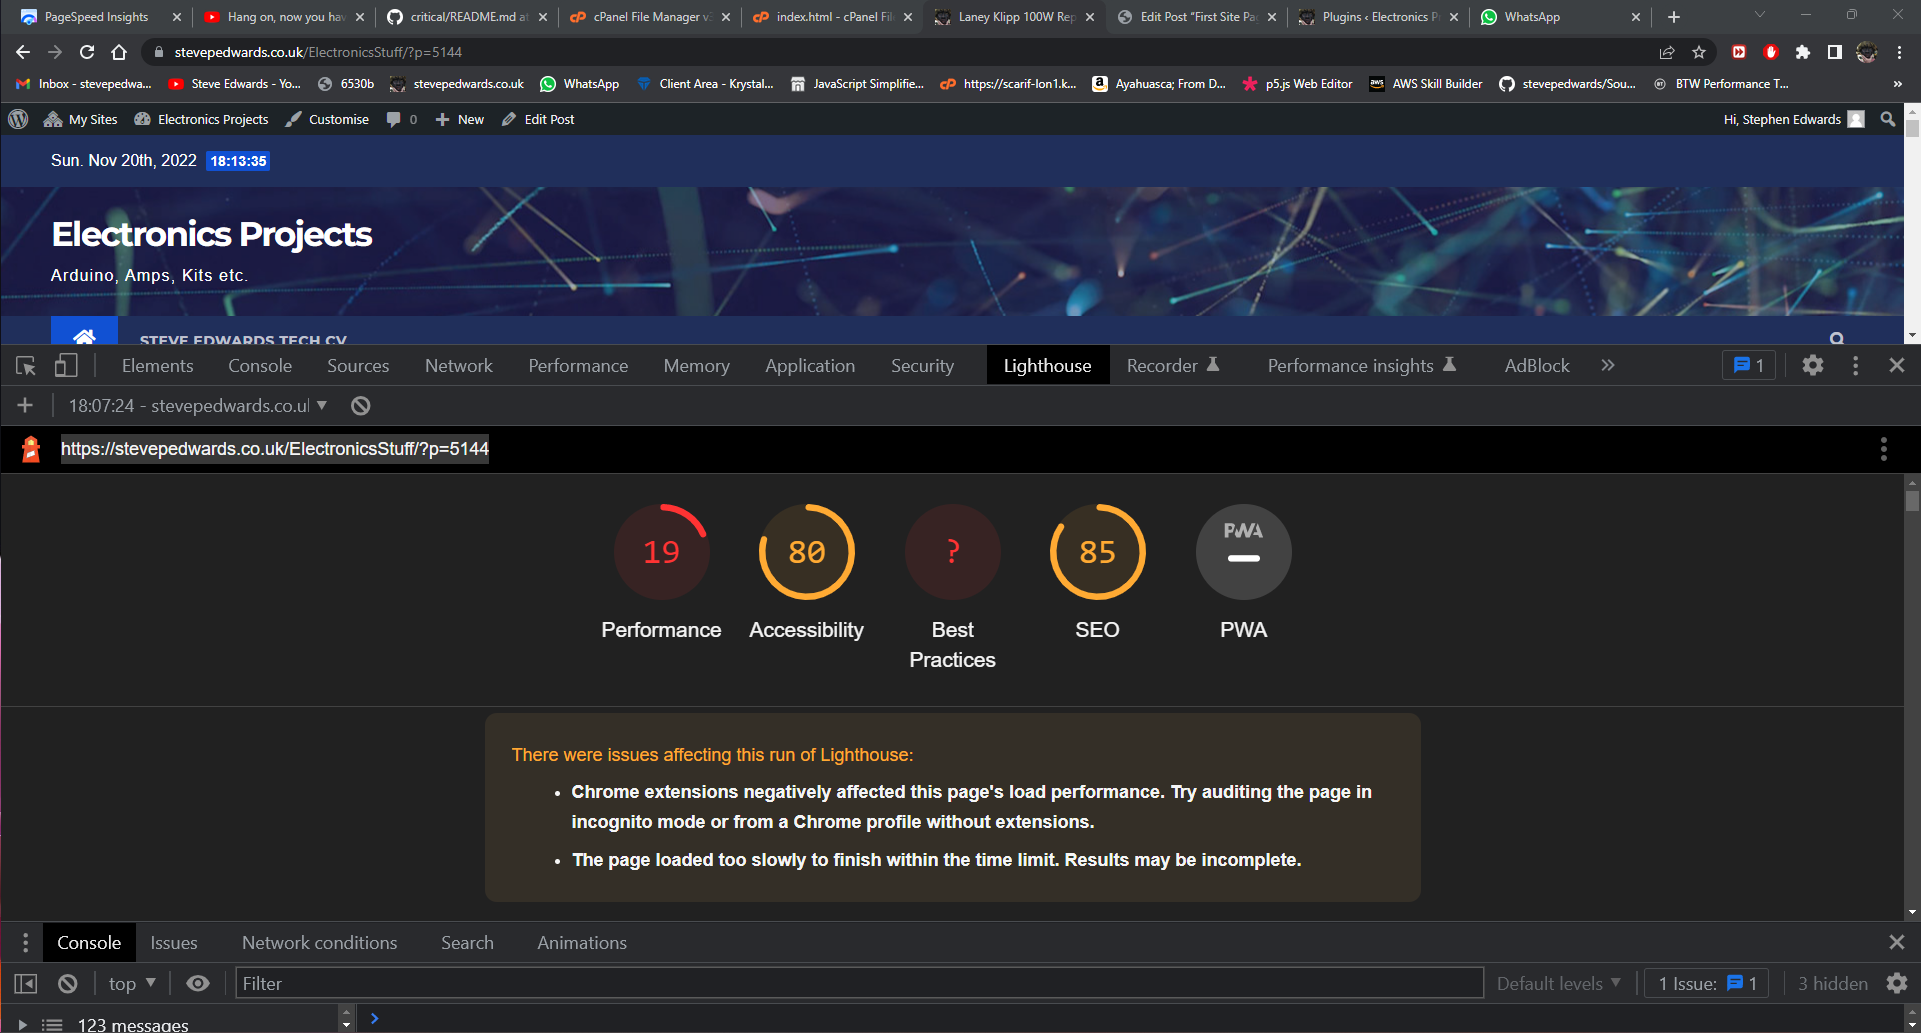Switch to the Network tab
Image resolution: width=1921 pixels, height=1033 pixels.
pyautogui.click(x=458, y=366)
